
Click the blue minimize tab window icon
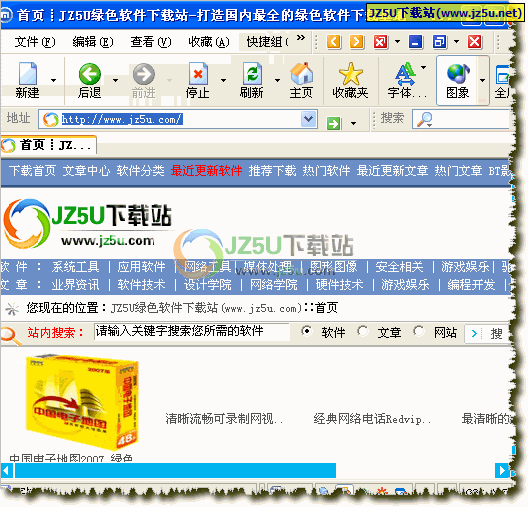(416, 42)
